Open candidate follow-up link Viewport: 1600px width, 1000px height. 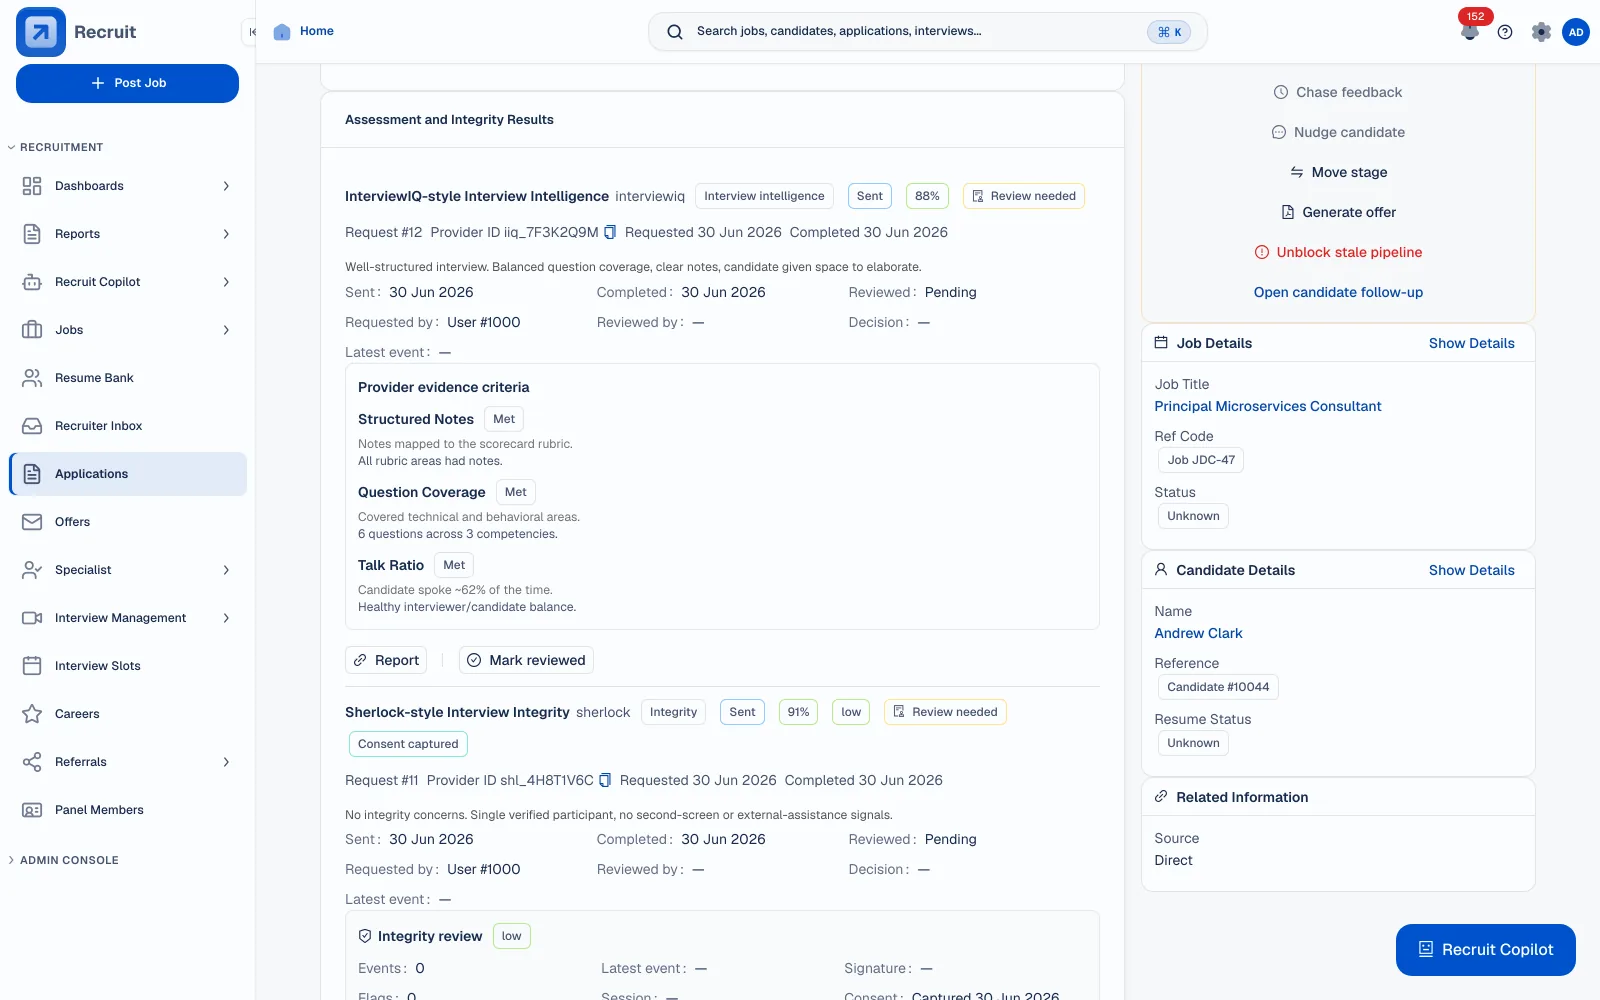tap(1338, 292)
